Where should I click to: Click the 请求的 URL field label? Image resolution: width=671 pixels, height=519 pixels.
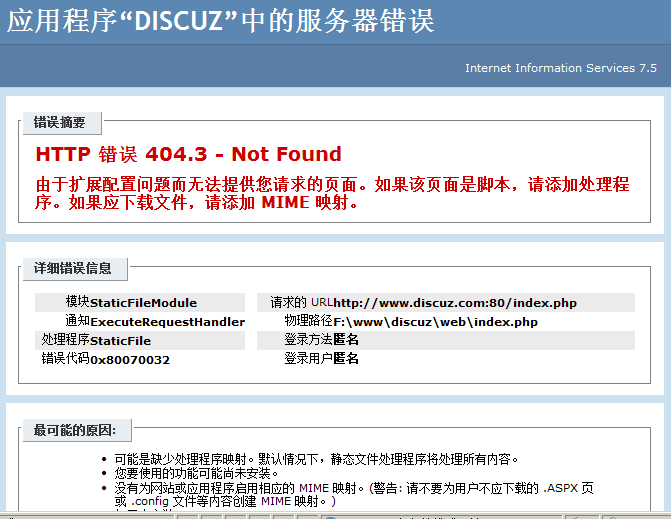coord(300,302)
